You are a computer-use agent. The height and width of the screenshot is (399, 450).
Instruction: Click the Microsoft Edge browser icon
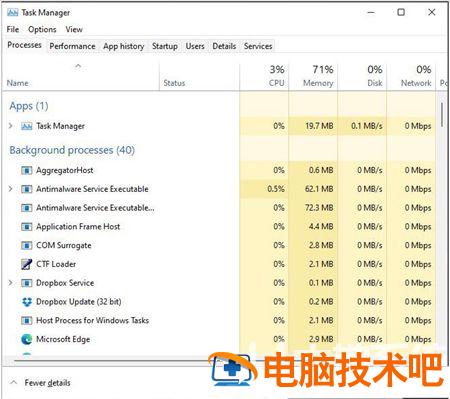(26, 339)
